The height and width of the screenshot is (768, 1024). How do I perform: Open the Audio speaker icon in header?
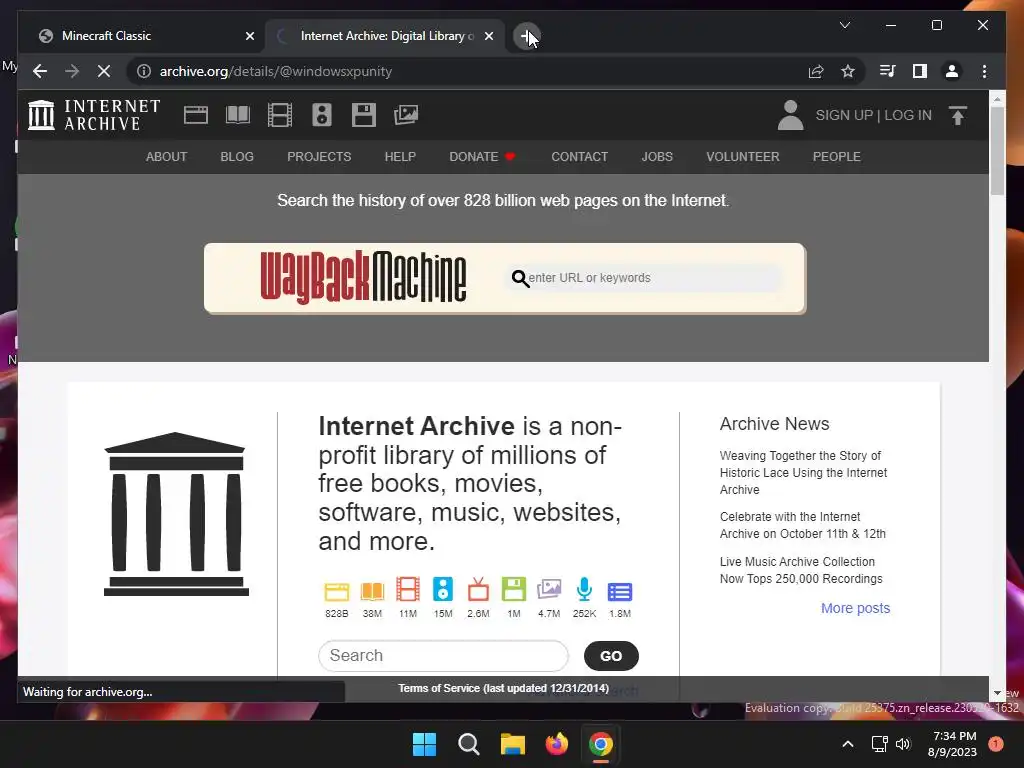(x=321, y=115)
